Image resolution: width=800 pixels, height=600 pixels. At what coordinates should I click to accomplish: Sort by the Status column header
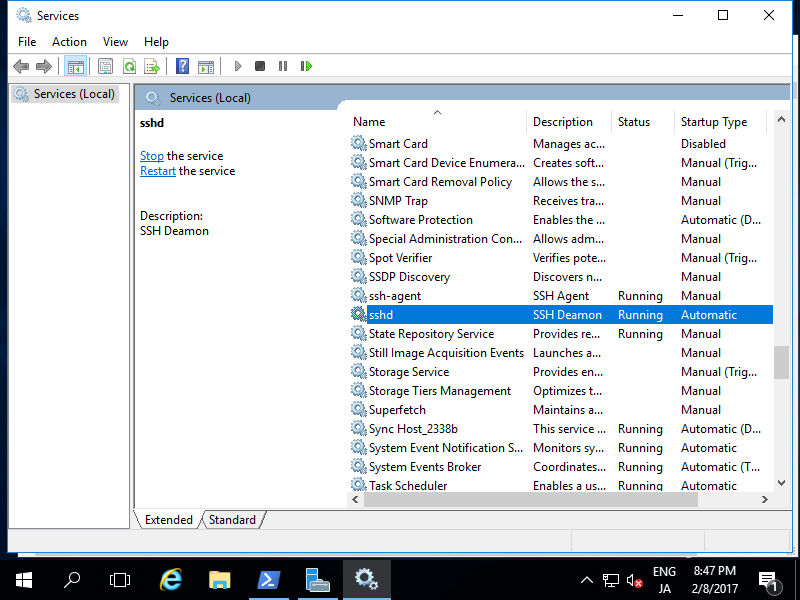click(642, 121)
